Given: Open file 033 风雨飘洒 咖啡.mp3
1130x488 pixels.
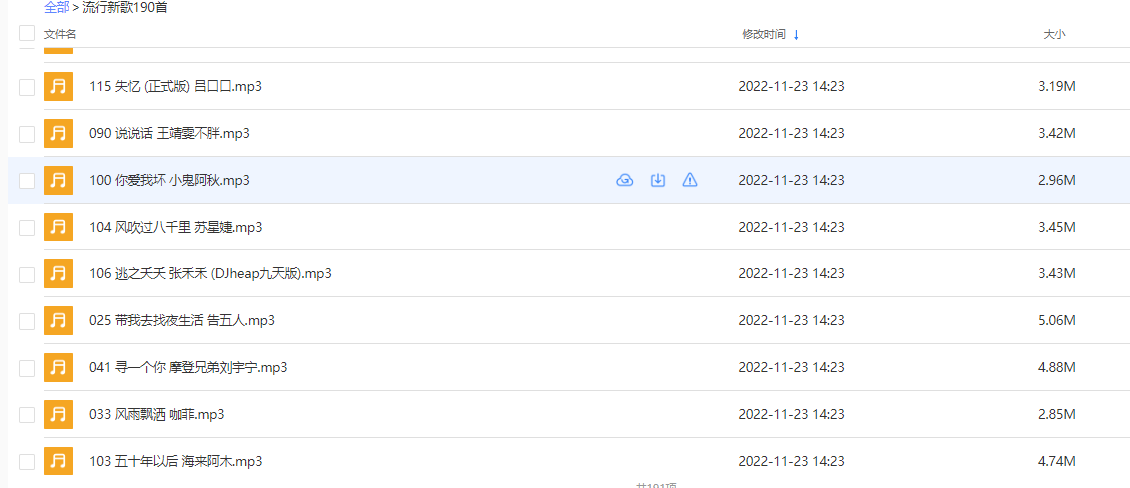Looking at the screenshot, I should pyautogui.click(x=156, y=414).
